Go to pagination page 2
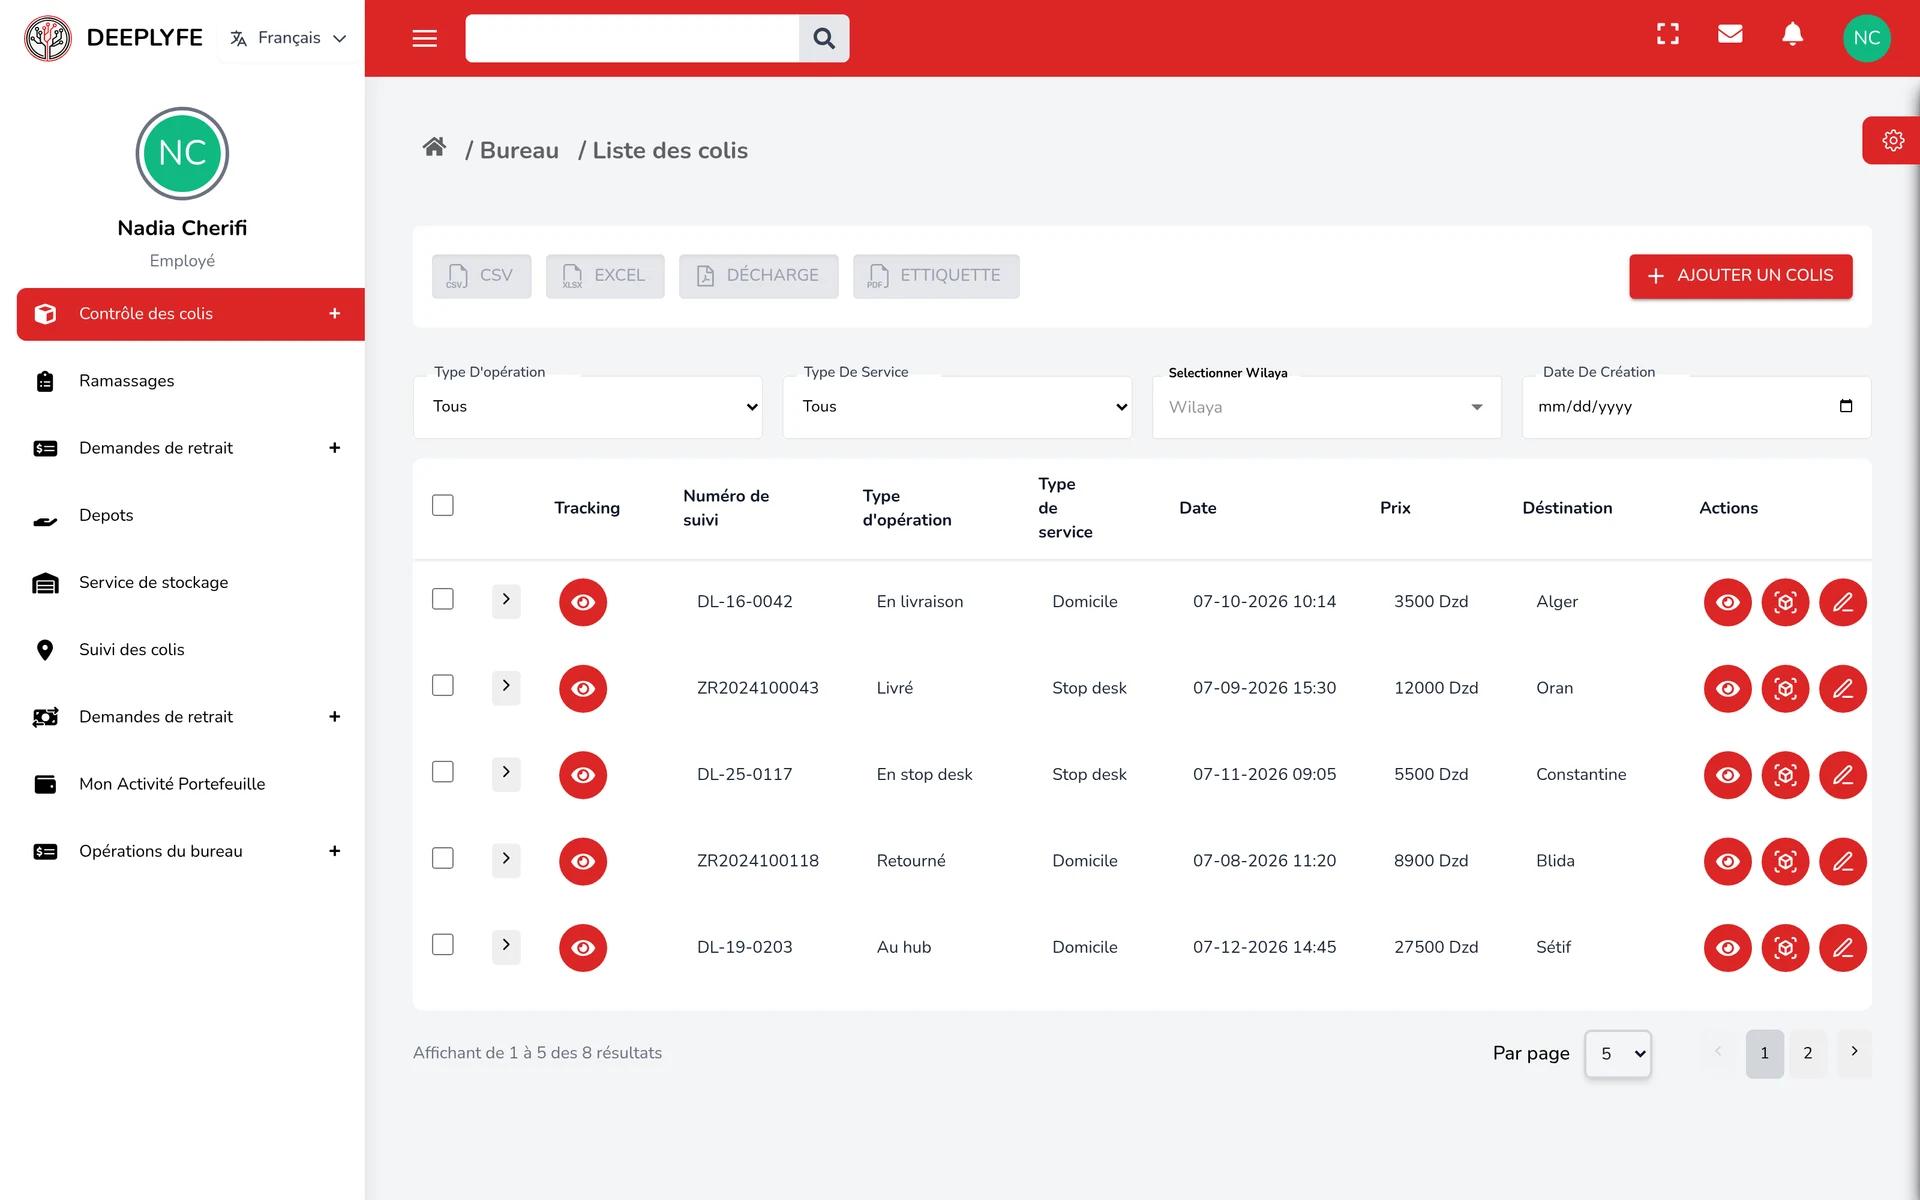1920x1200 pixels. point(1807,1053)
